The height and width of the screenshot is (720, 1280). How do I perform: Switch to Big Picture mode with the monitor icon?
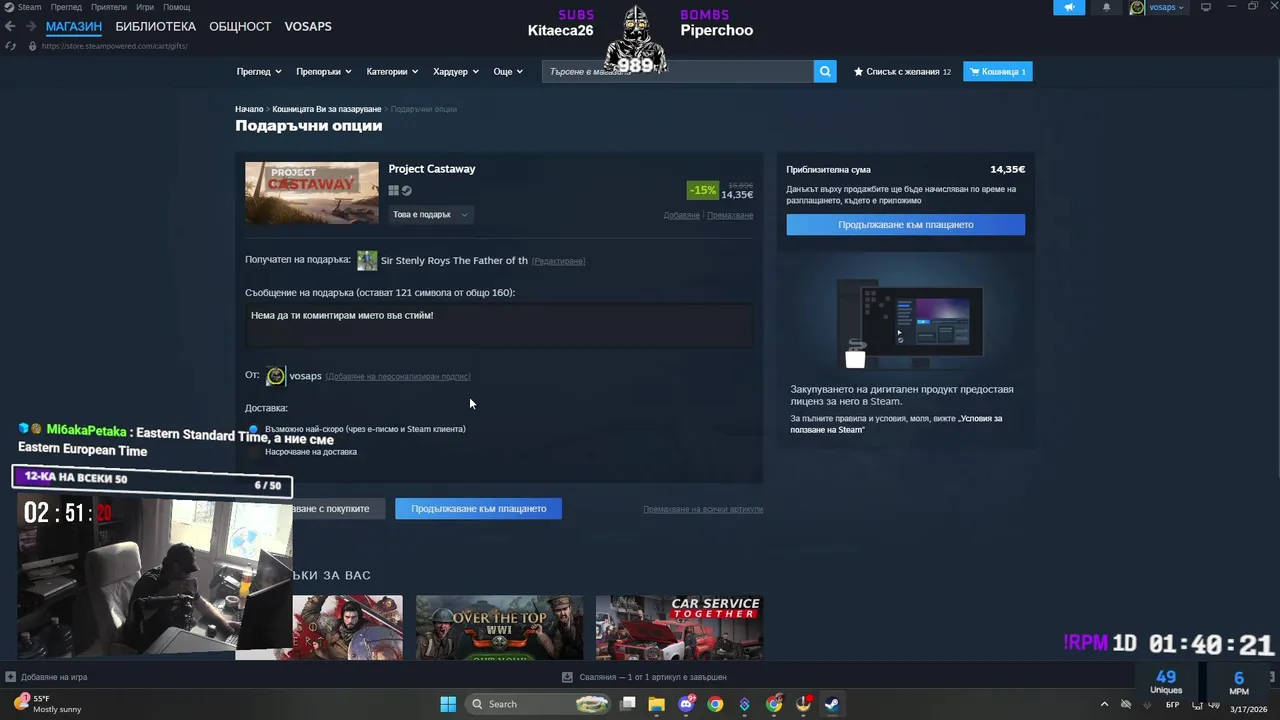(x=1205, y=7)
